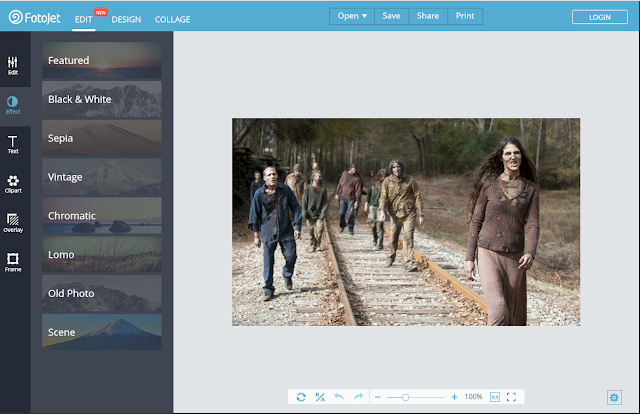Click the reset/refresh icon in bottom toolbar
This screenshot has height=414, width=640.
click(x=301, y=397)
